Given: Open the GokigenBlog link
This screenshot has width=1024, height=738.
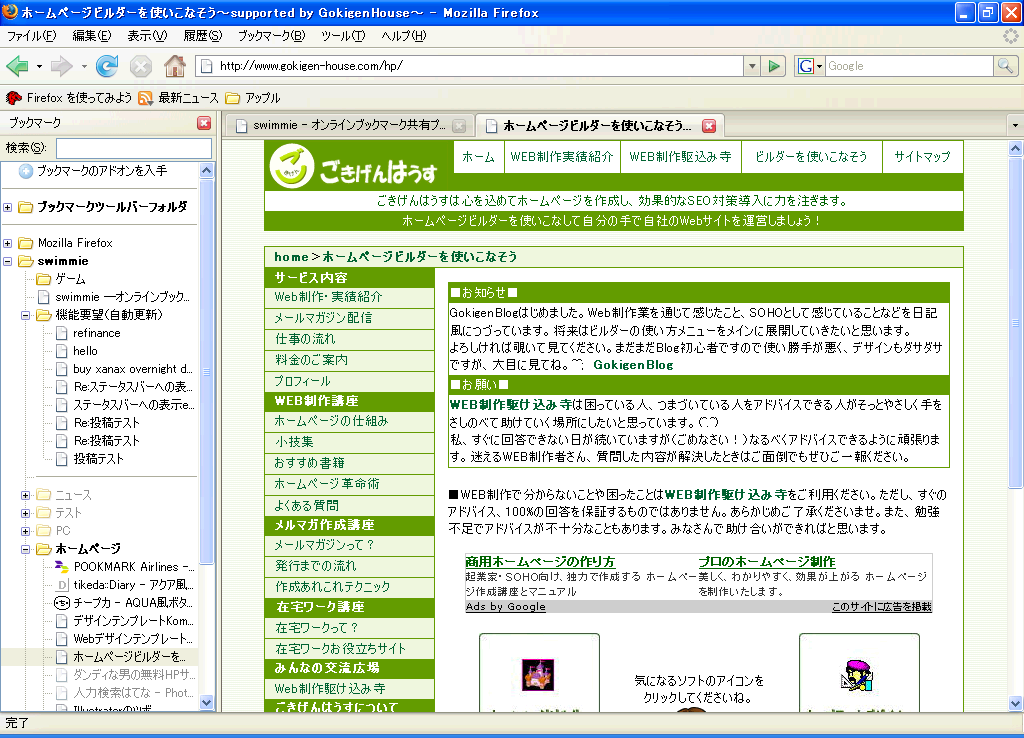Looking at the screenshot, I should pyautogui.click(x=633, y=365).
